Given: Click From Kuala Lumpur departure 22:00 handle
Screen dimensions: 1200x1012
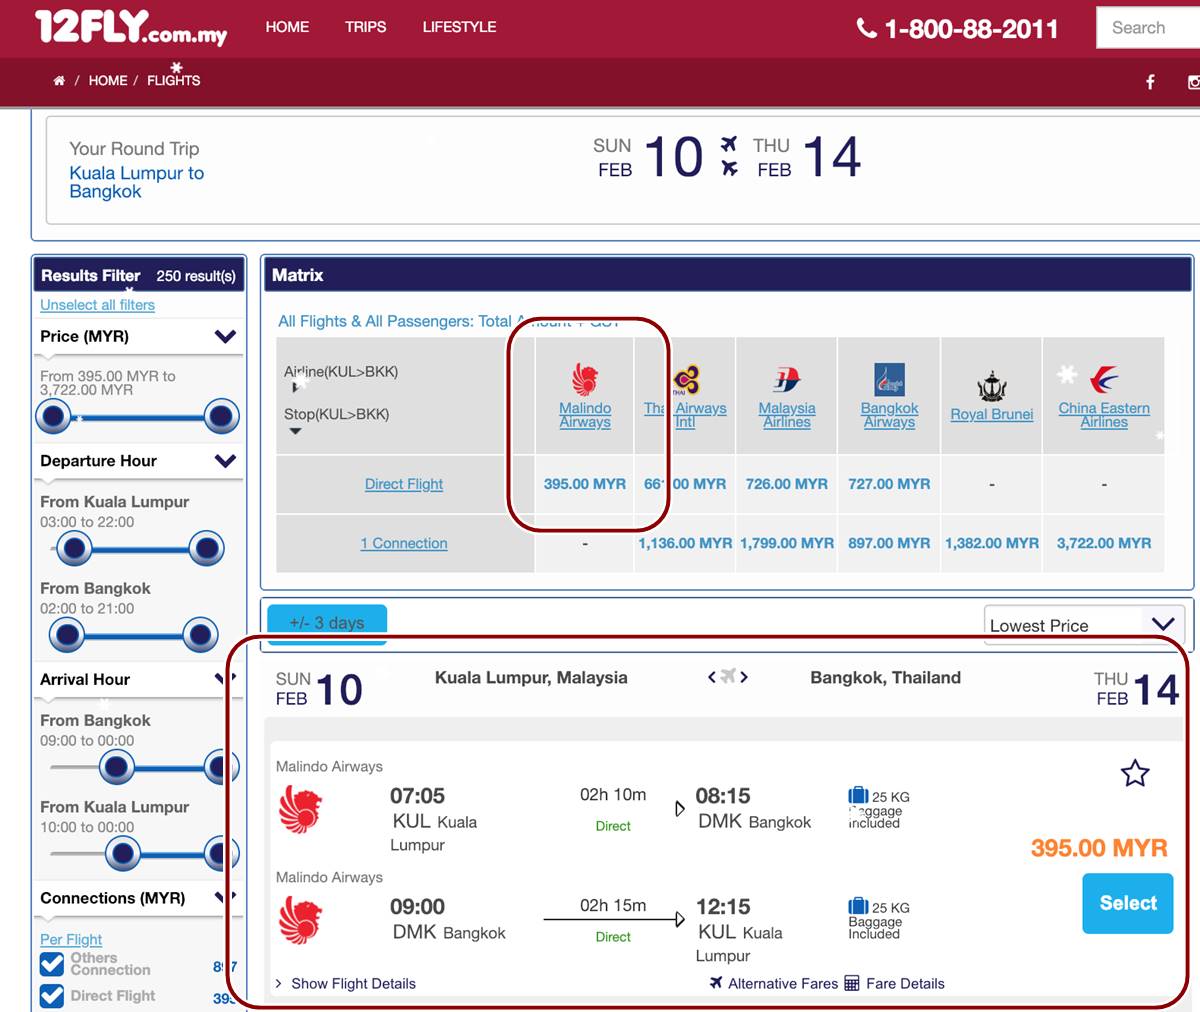Looking at the screenshot, I should pos(206,548).
